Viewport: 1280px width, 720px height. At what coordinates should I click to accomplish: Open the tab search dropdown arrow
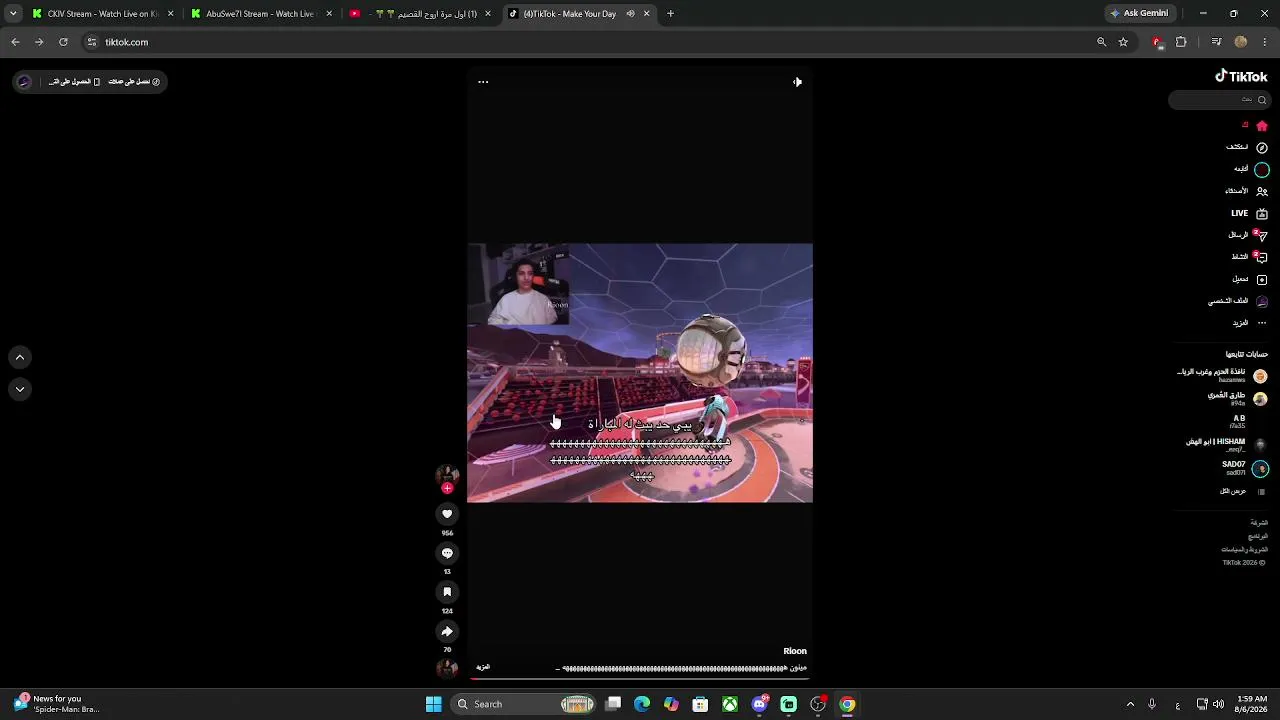(13, 14)
